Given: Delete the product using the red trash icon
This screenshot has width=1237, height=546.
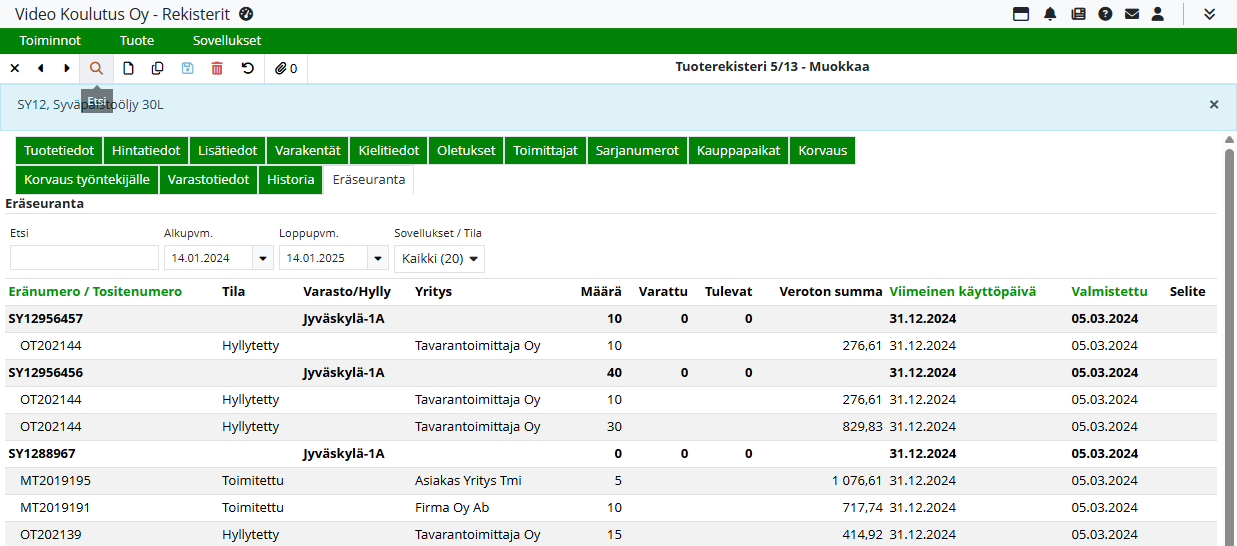Looking at the screenshot, I should pyautogui.click(x=217, y=68).
